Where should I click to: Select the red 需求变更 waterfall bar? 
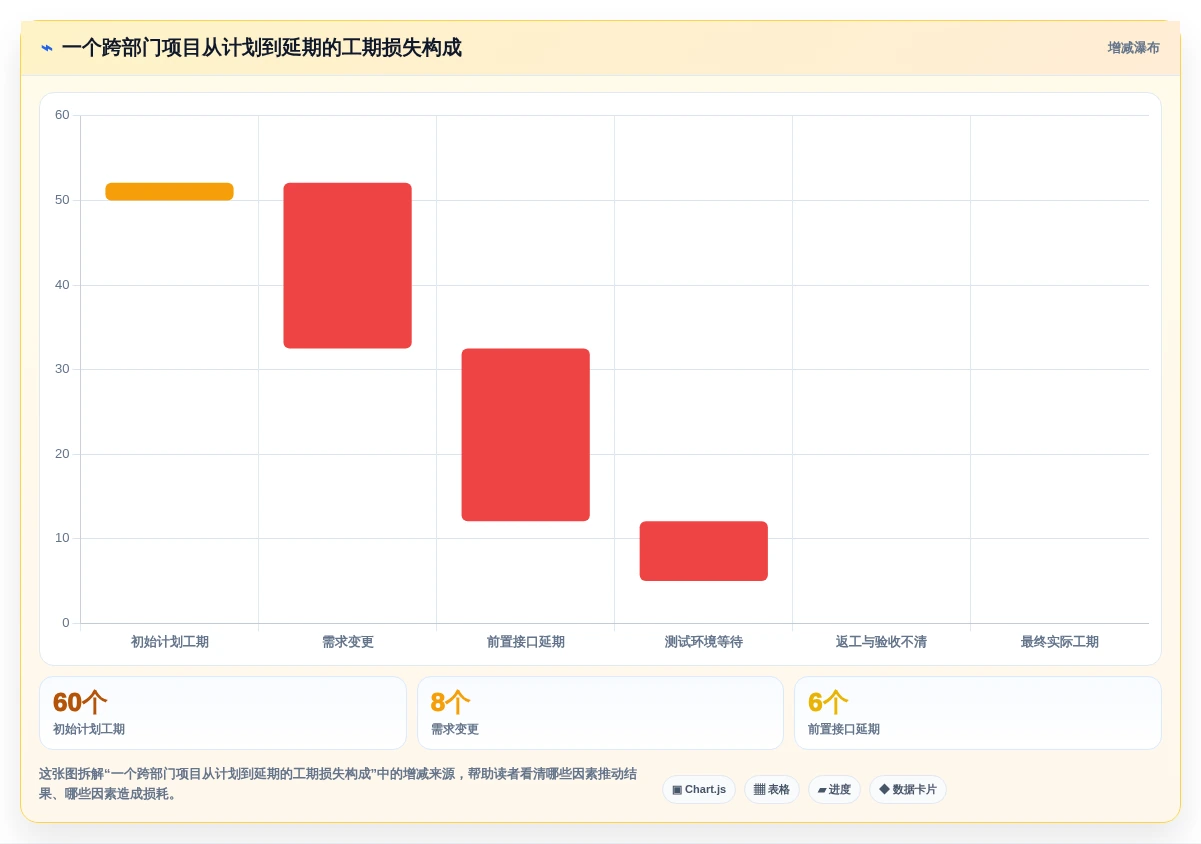pos(347,266)
